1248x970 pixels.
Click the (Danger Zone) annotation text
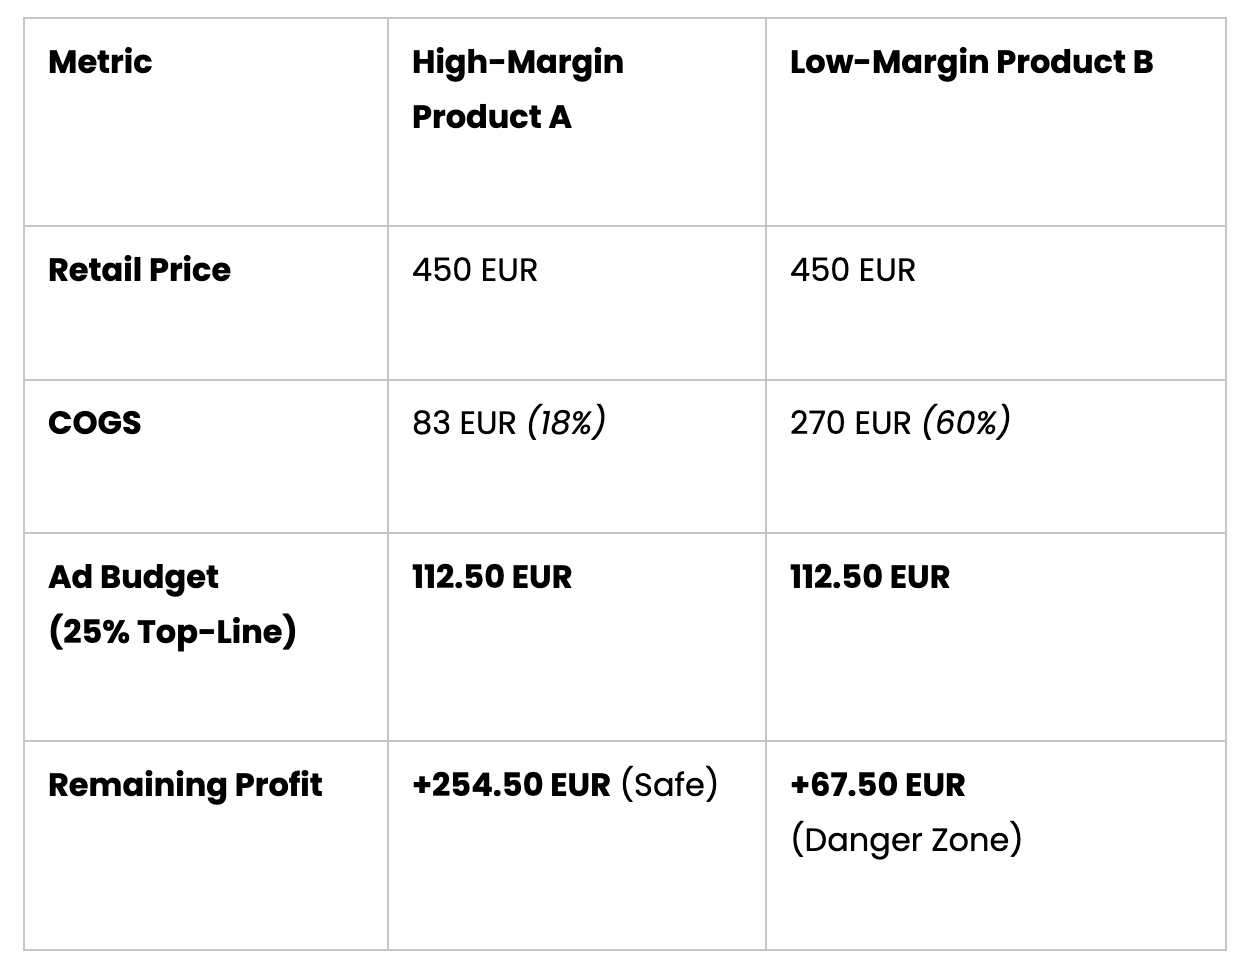coord(907,839)
